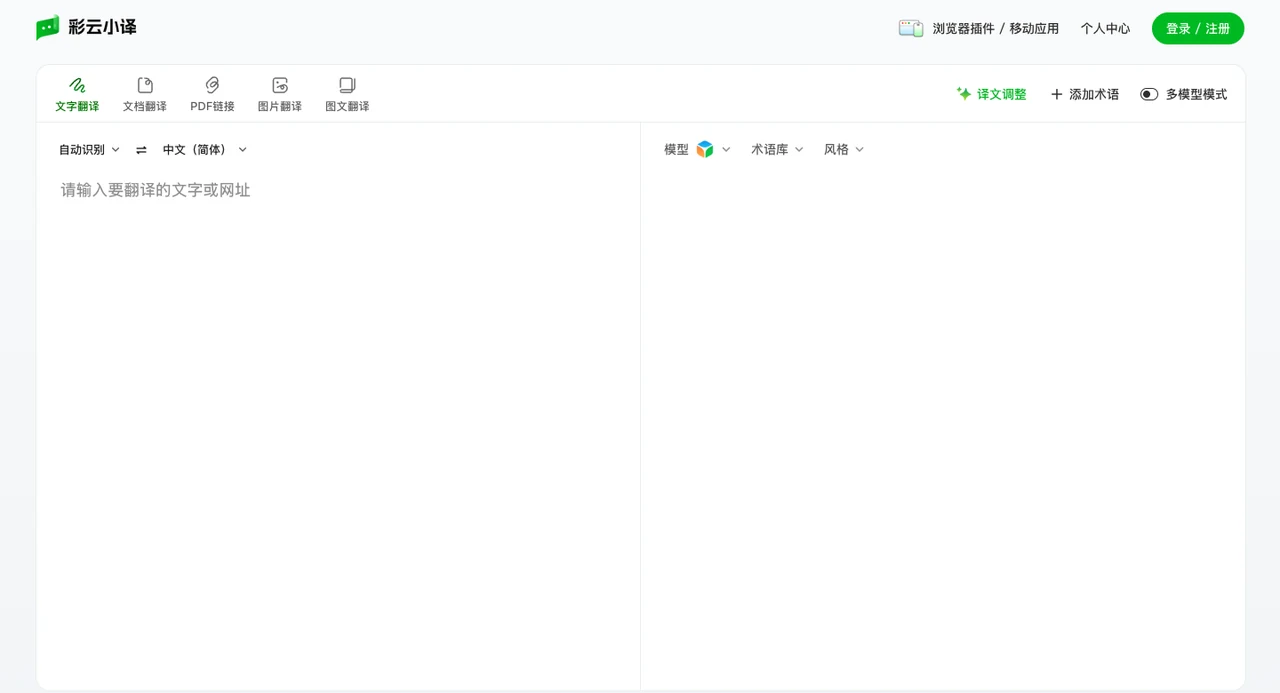Screen dimensions: 1280x693
Task: Click the browser plugin device icon
Action: (x=911, y=28)
